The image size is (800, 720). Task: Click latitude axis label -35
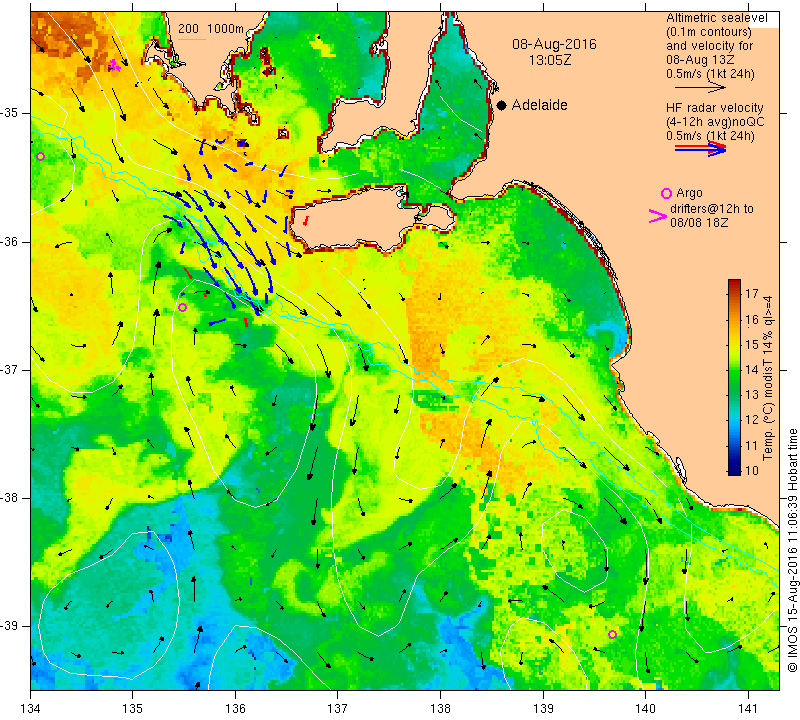pyautogui.click(x=10, y=113)
